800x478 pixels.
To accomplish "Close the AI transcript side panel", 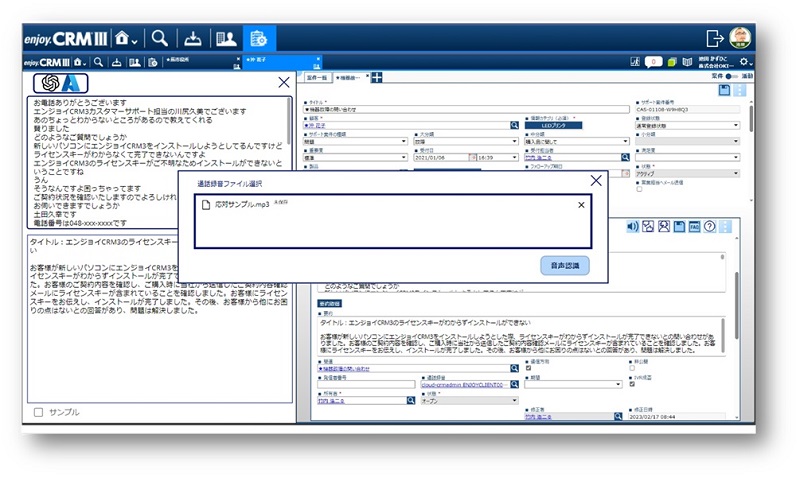I will [284, 82].
